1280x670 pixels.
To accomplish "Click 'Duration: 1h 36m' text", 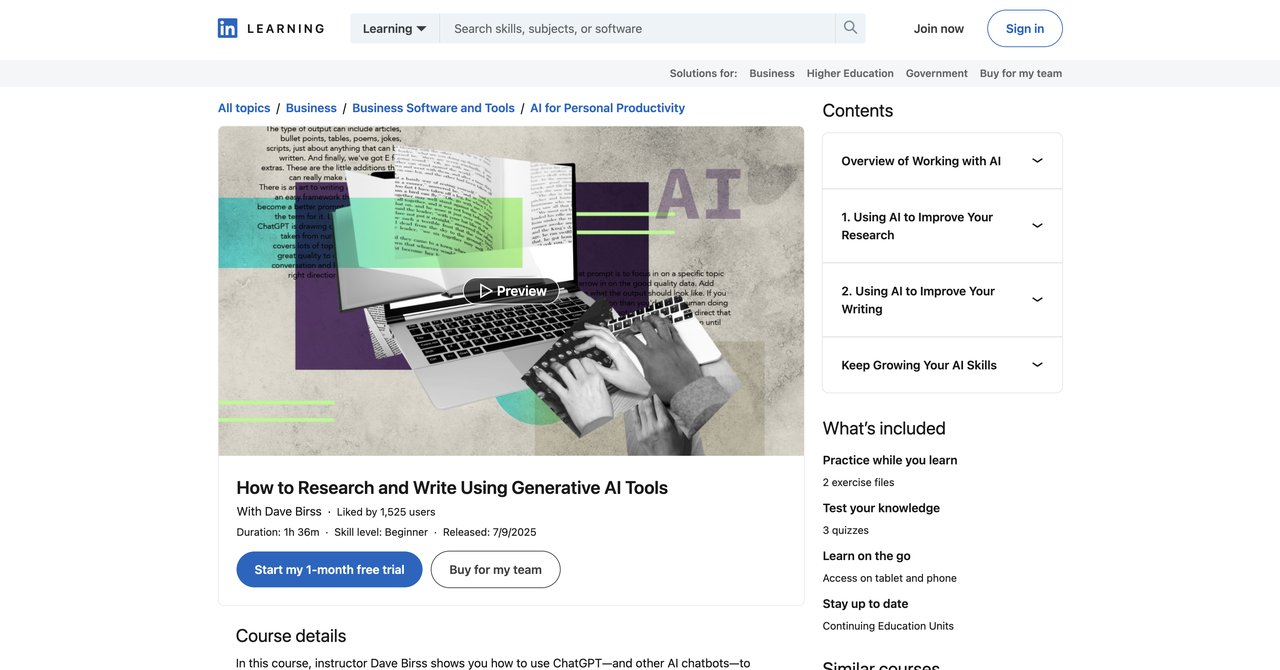I will point(278,532).
